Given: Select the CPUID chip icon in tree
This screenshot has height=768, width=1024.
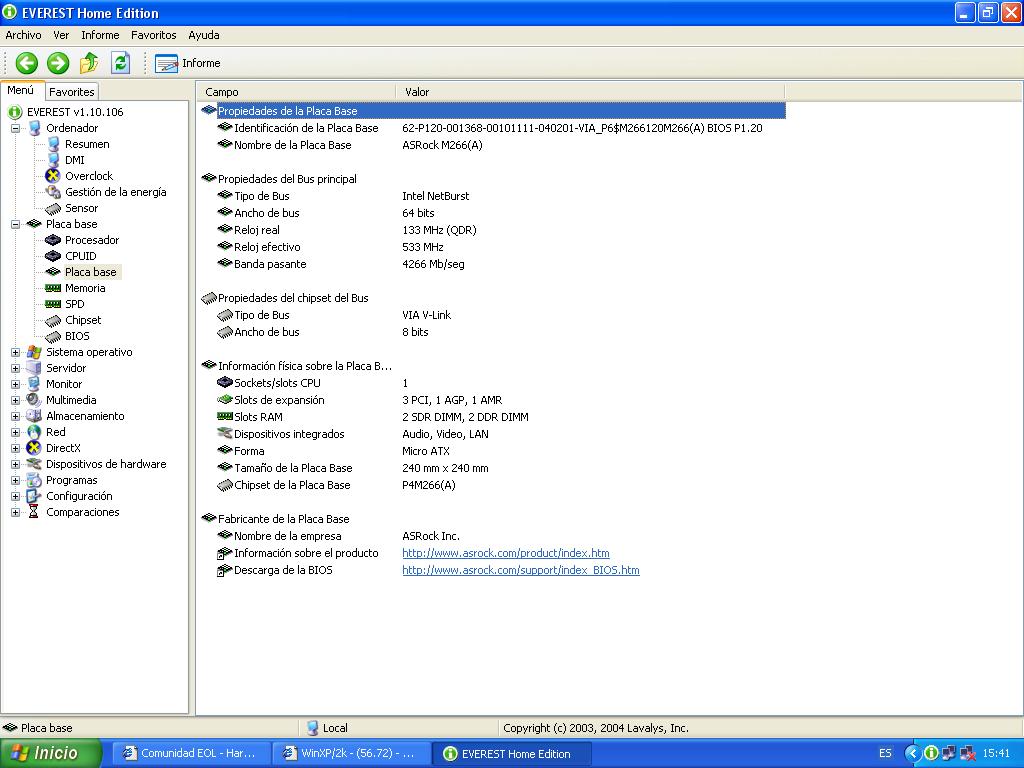Looking at the screenshot, I should click(53, 256).
